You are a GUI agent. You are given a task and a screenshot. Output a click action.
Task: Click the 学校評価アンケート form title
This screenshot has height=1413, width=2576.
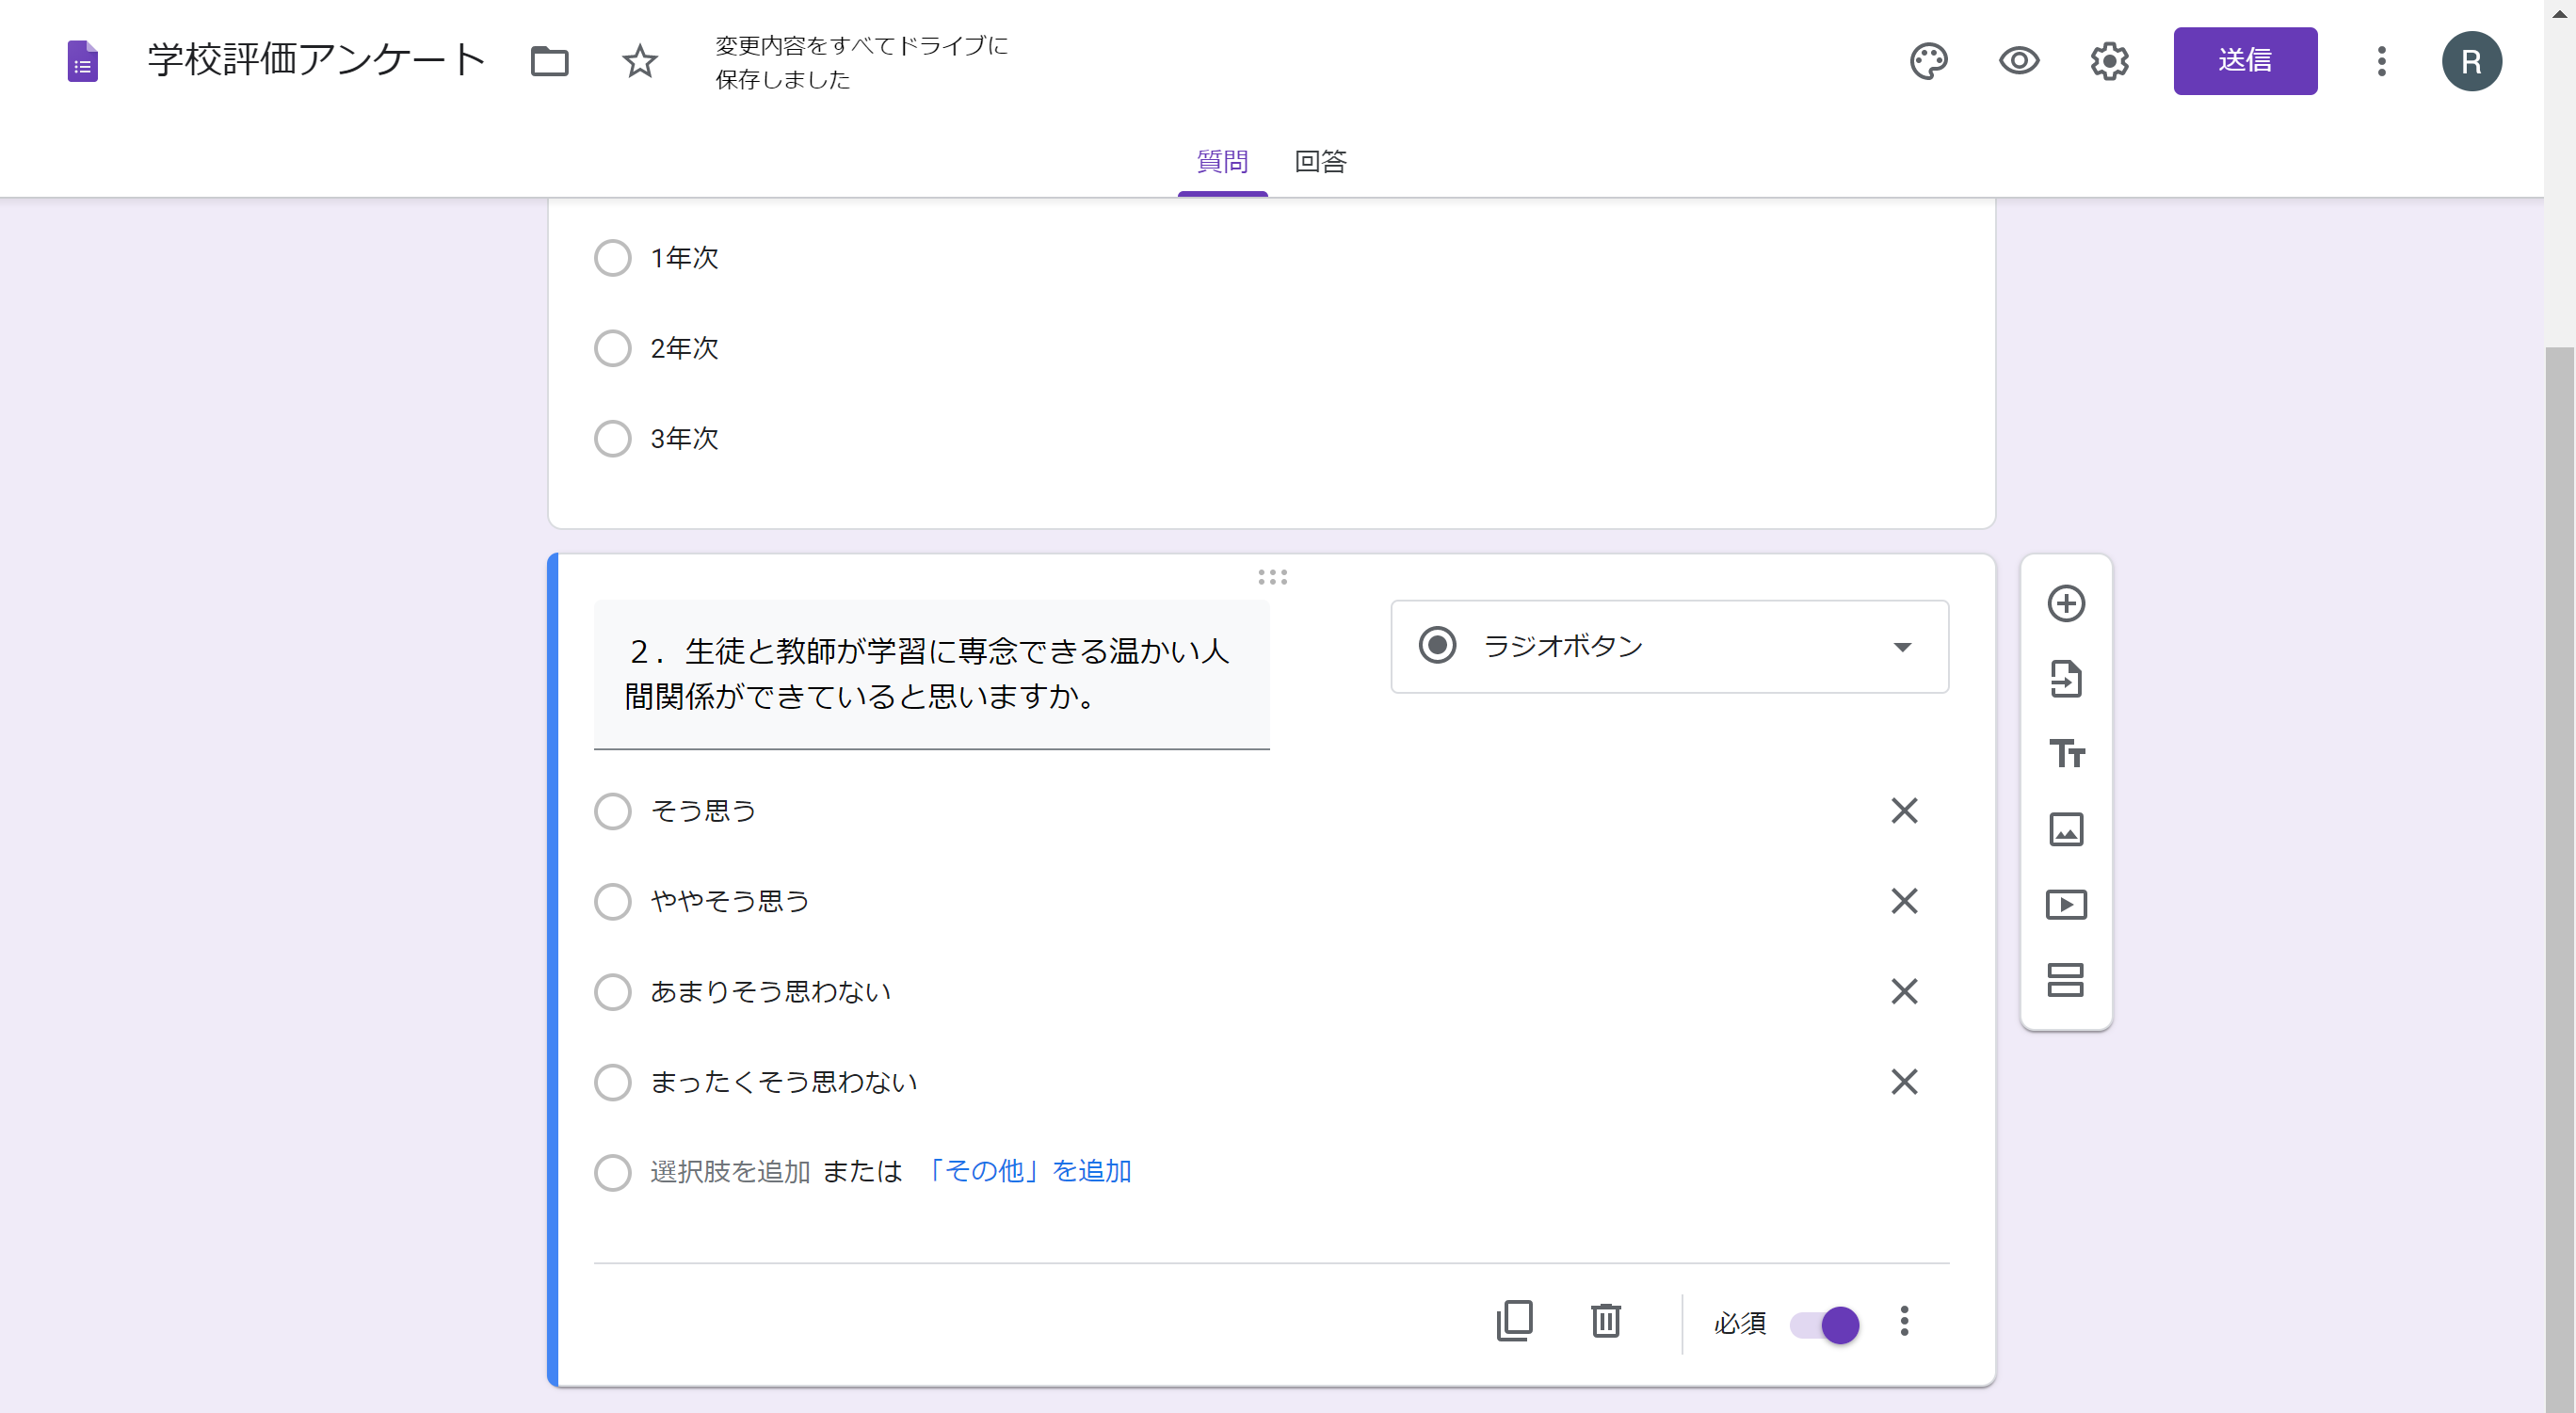(316, 60)
